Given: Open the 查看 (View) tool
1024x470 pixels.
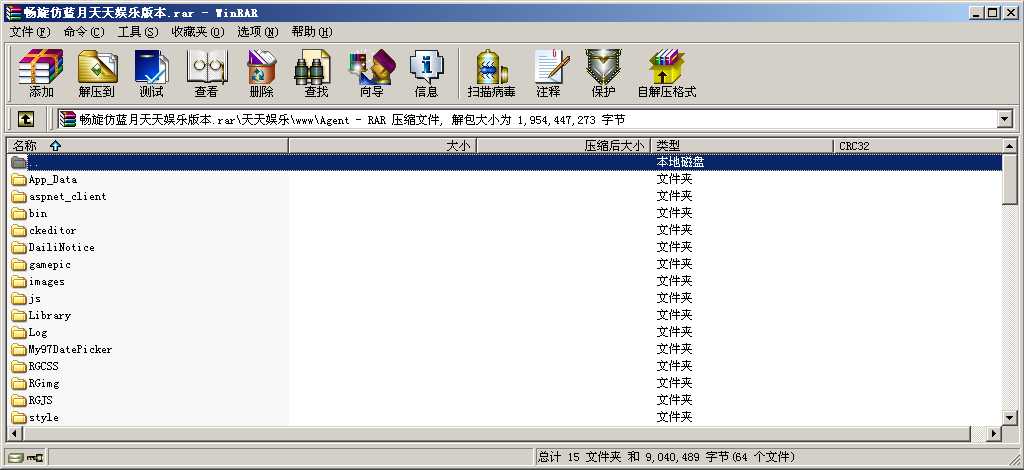Looking at the screenshot, I should [x=206, y=72].
